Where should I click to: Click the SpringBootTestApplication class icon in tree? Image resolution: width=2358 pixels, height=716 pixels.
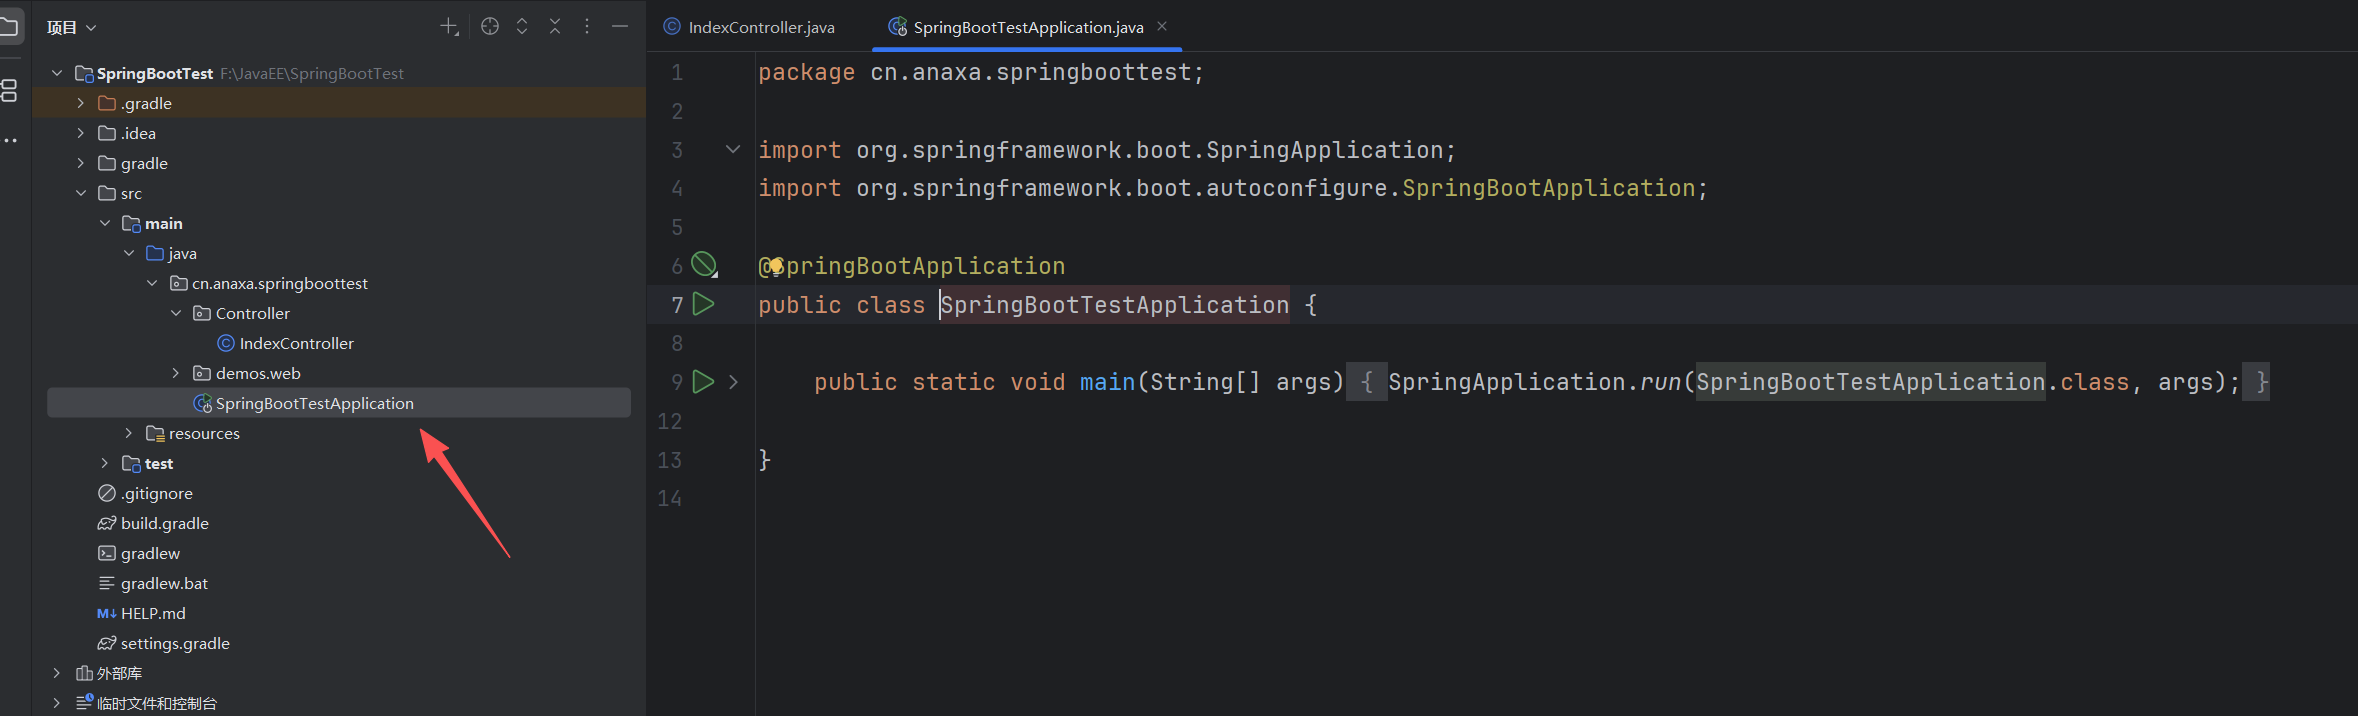[x=202, y=403]
